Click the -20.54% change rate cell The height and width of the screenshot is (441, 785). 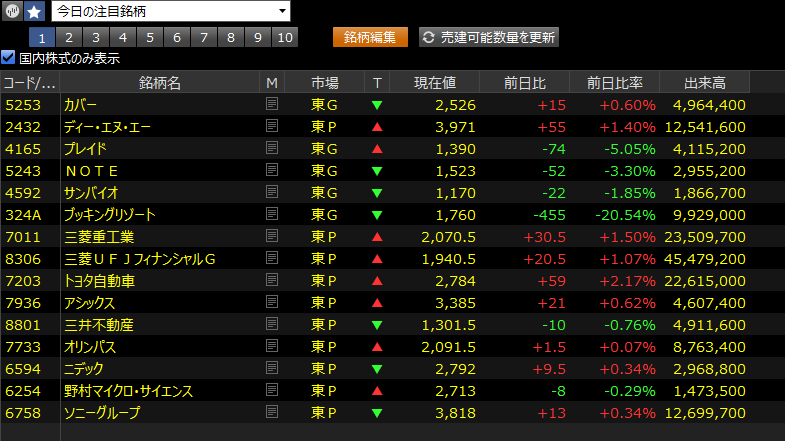pyautogui.click(x=625, y=215)
